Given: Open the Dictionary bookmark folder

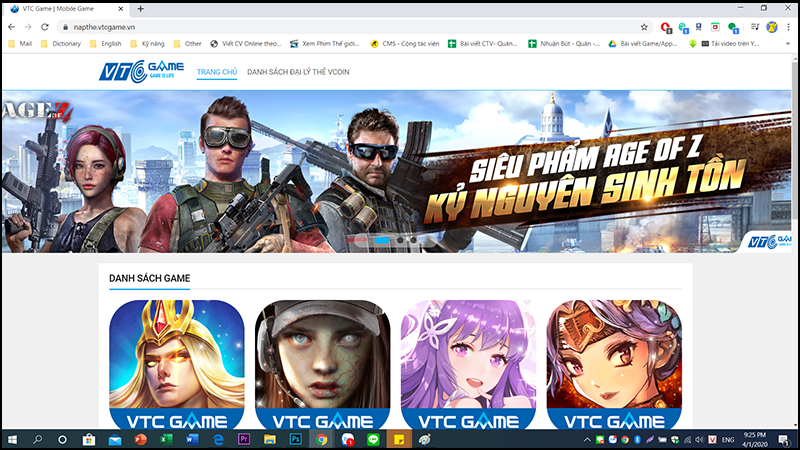Looking at the screenshot, I should tap(61, 43).
